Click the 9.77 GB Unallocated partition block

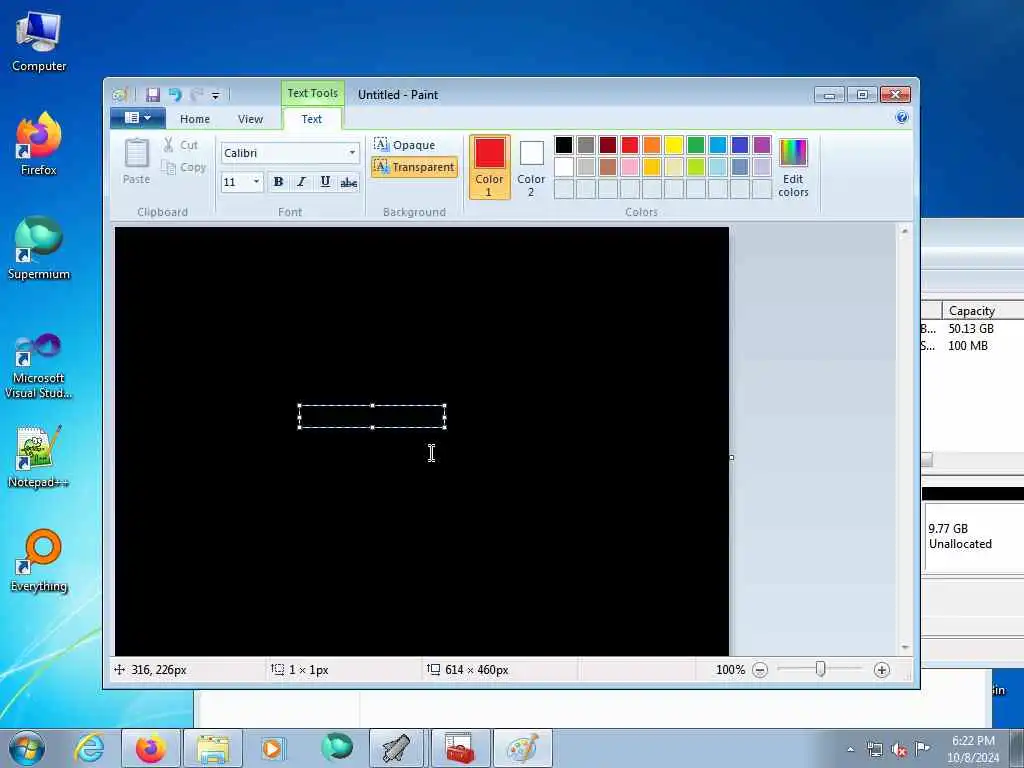973,537
